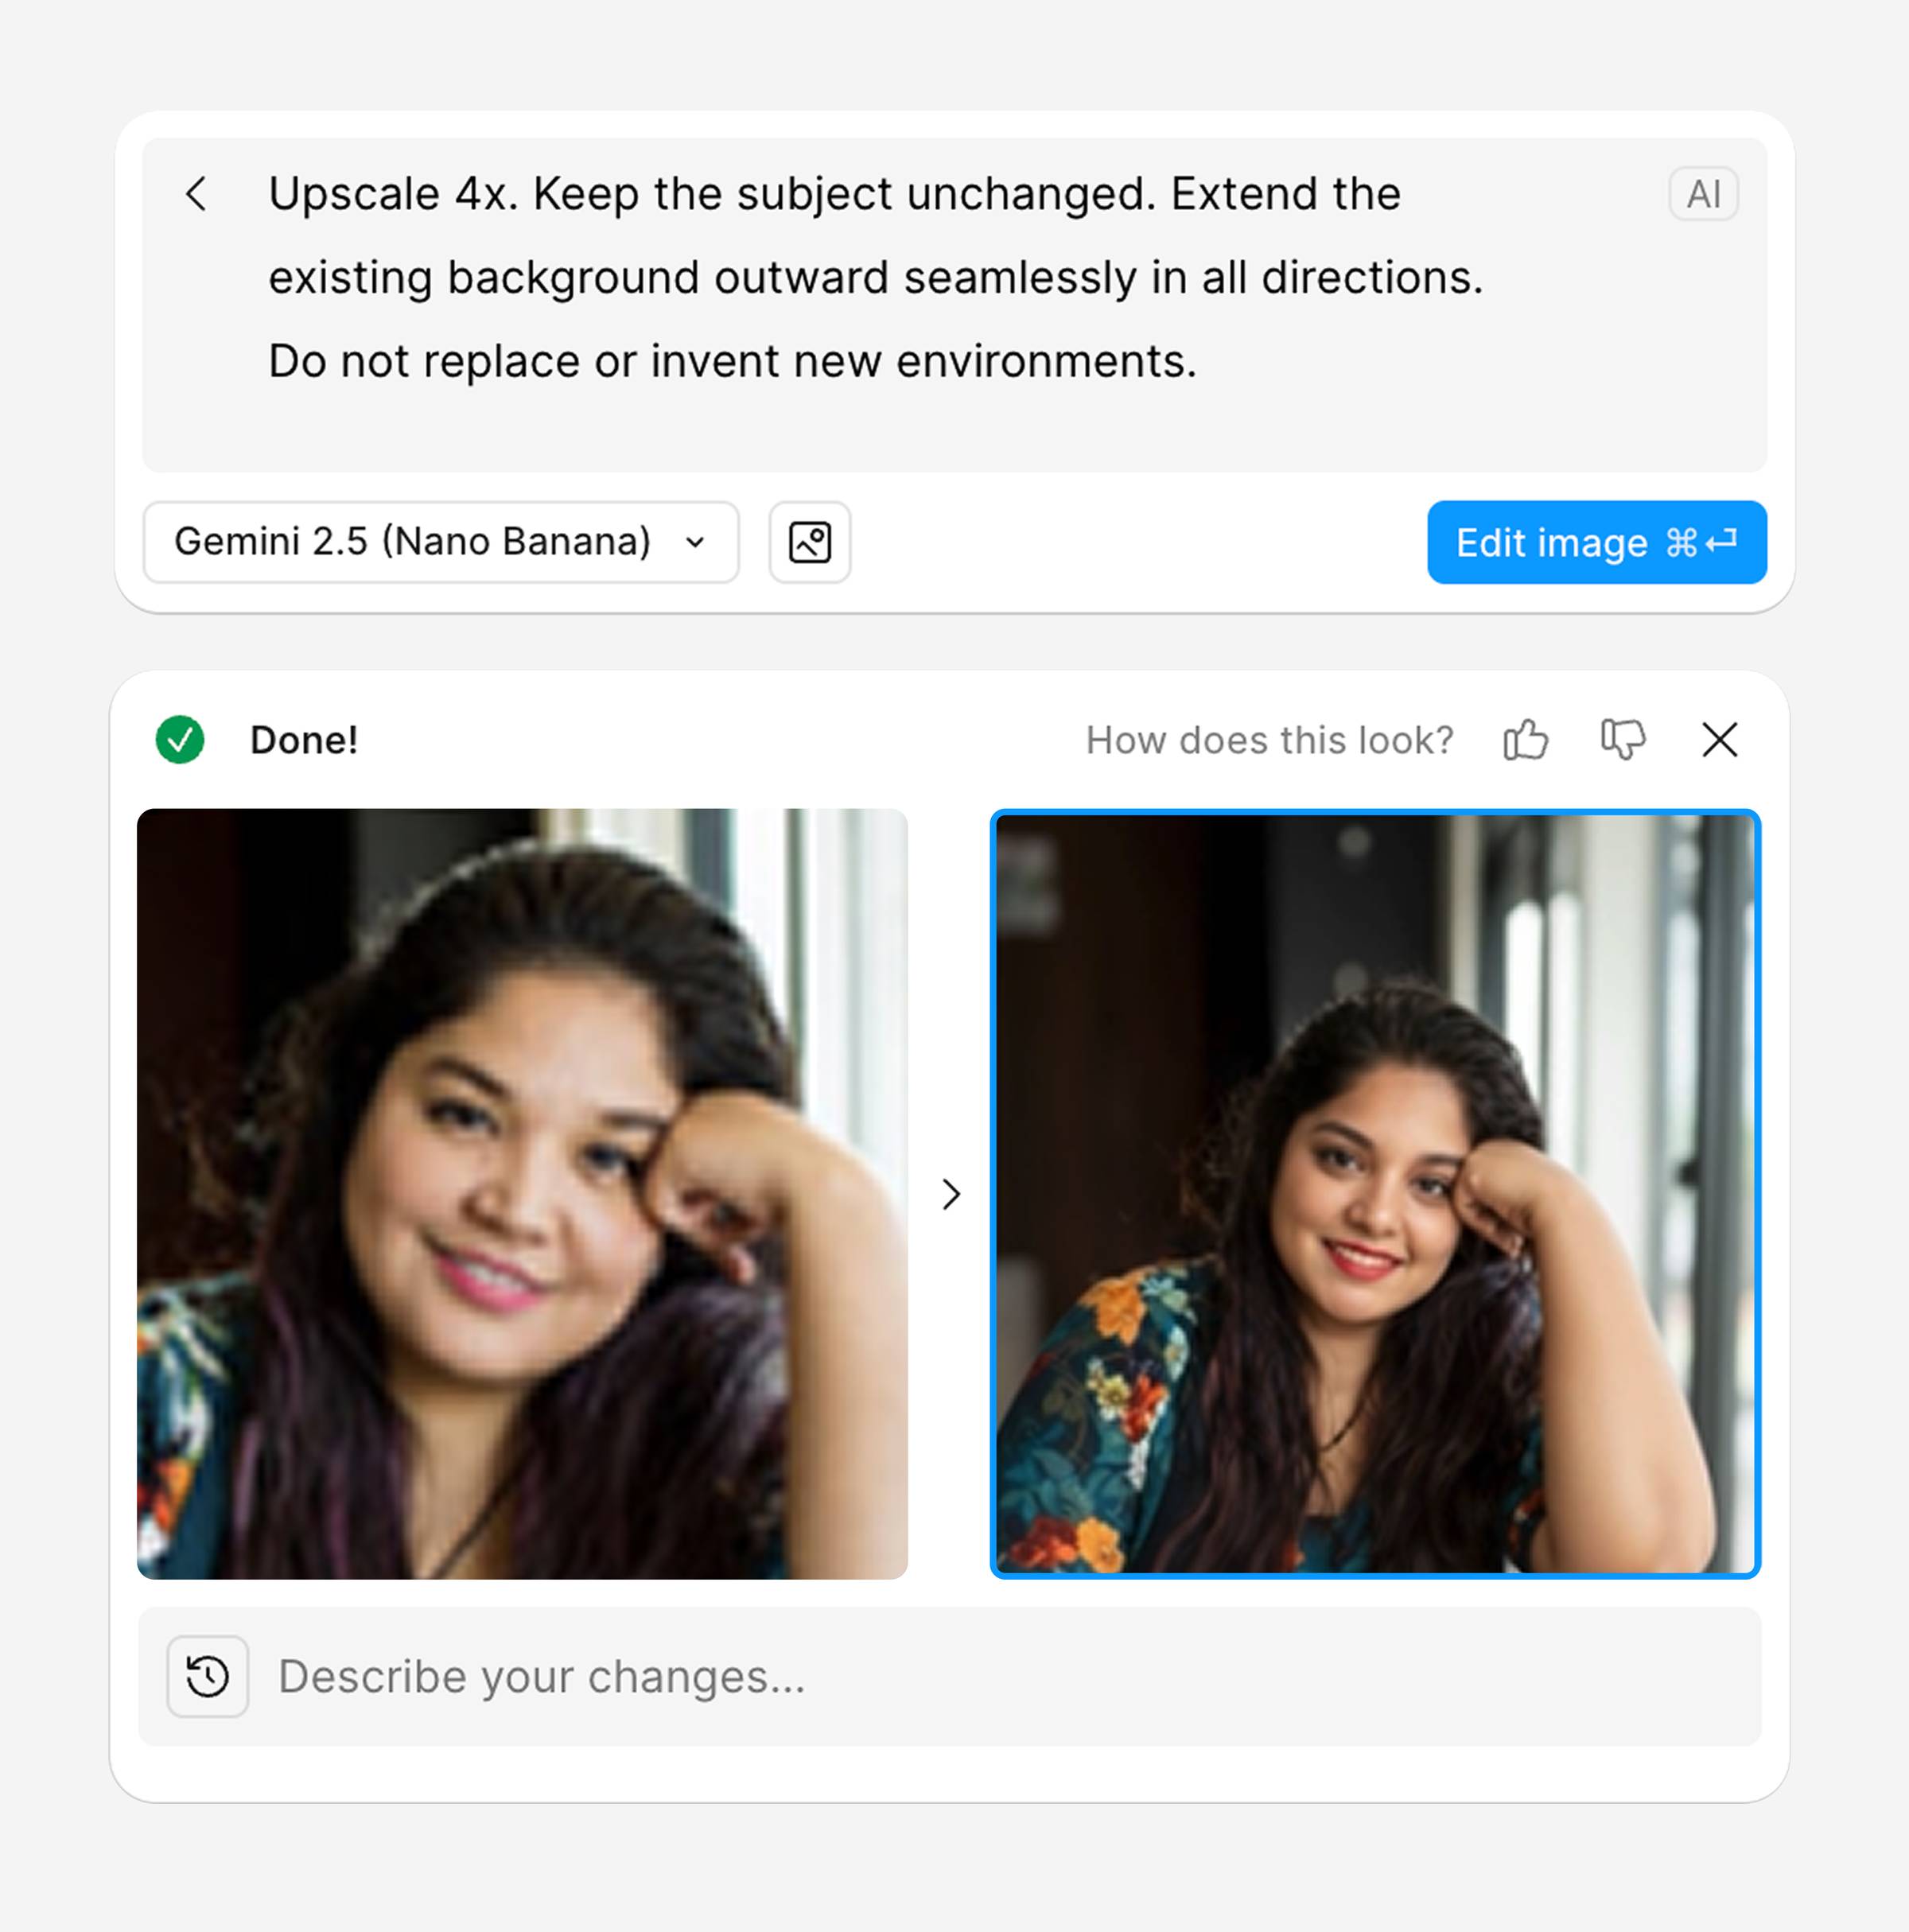1909x1932 pixels.
Task: Click the back chevron beside the prompt
Action: click(x=197, y=194)
